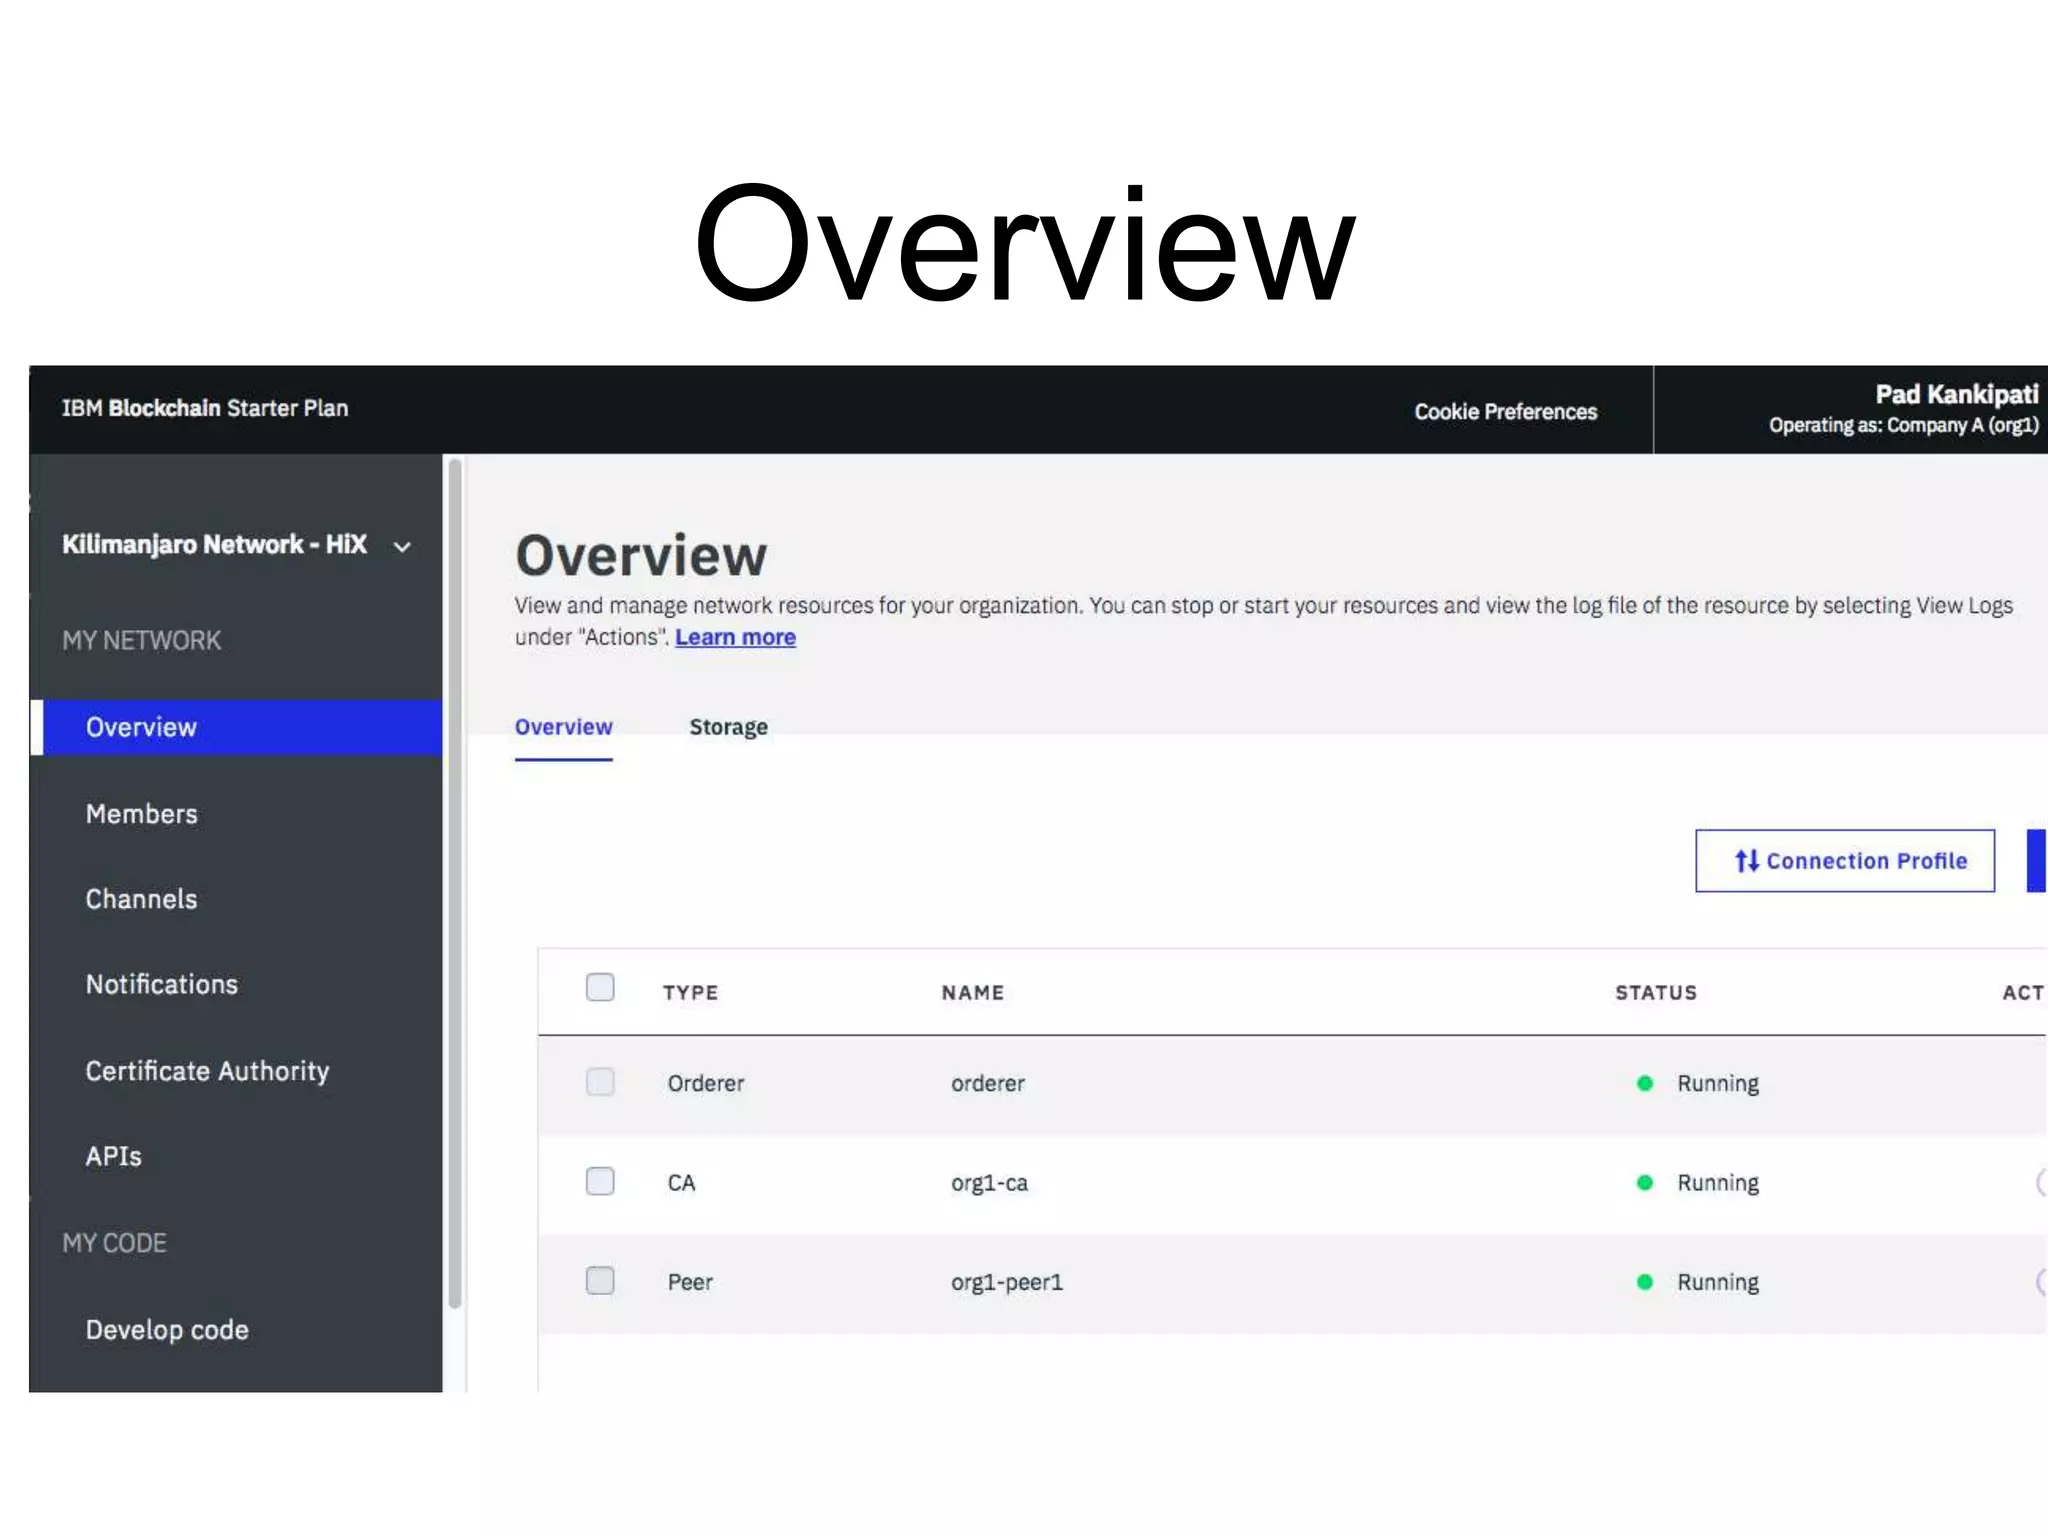Screen dimensions: 2048x1536
Task: Click the green status dot for orderer
Action: click(x=1644, y=1083)
